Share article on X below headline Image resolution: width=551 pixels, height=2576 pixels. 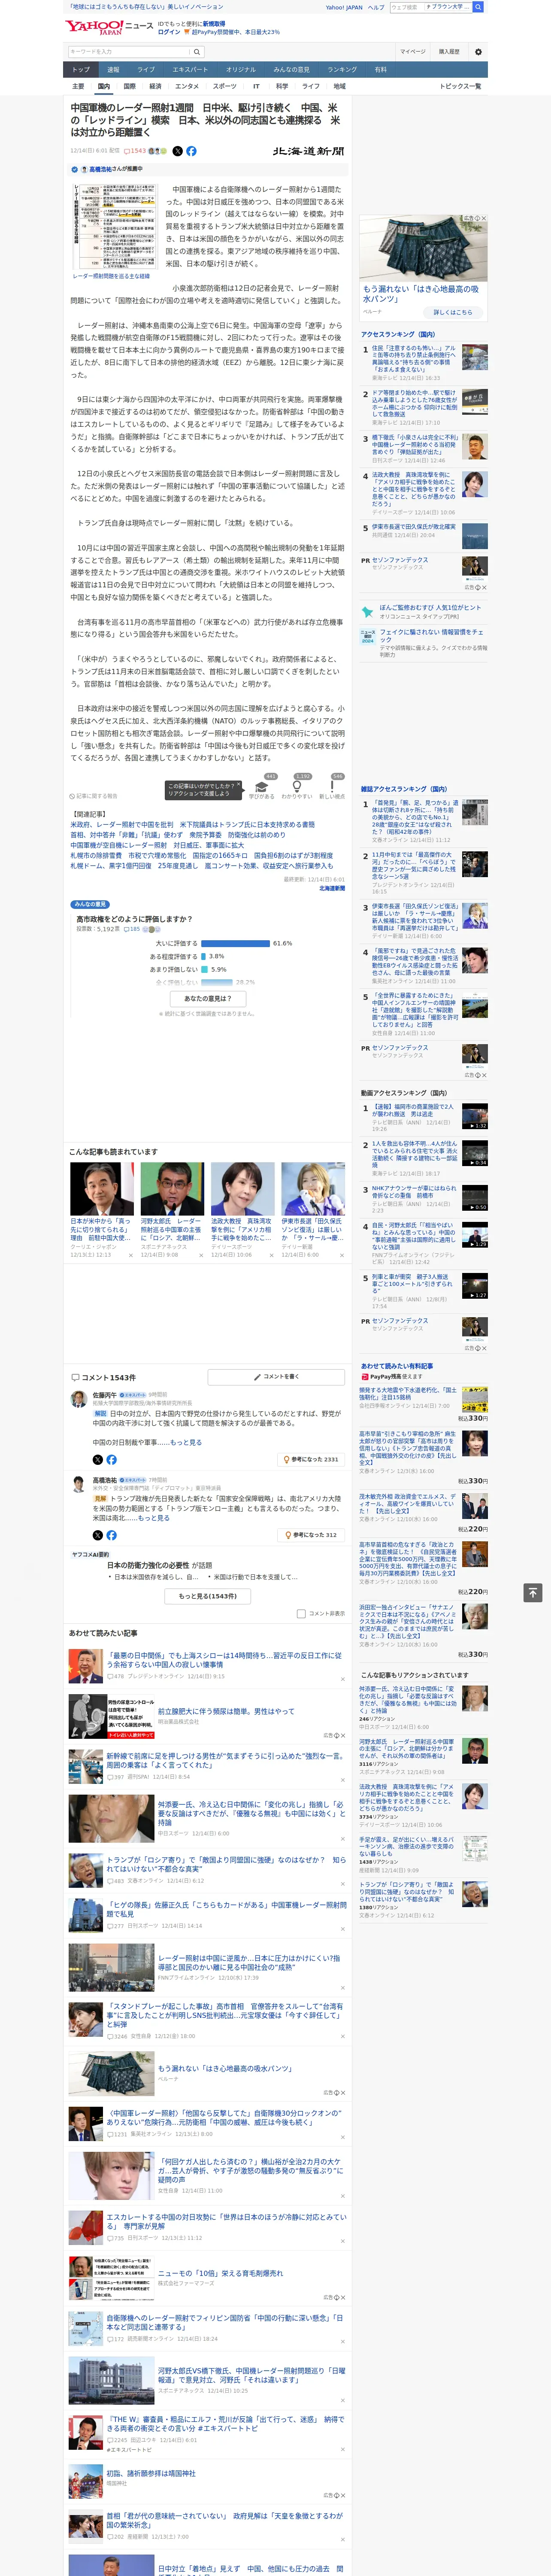[178, 151]
